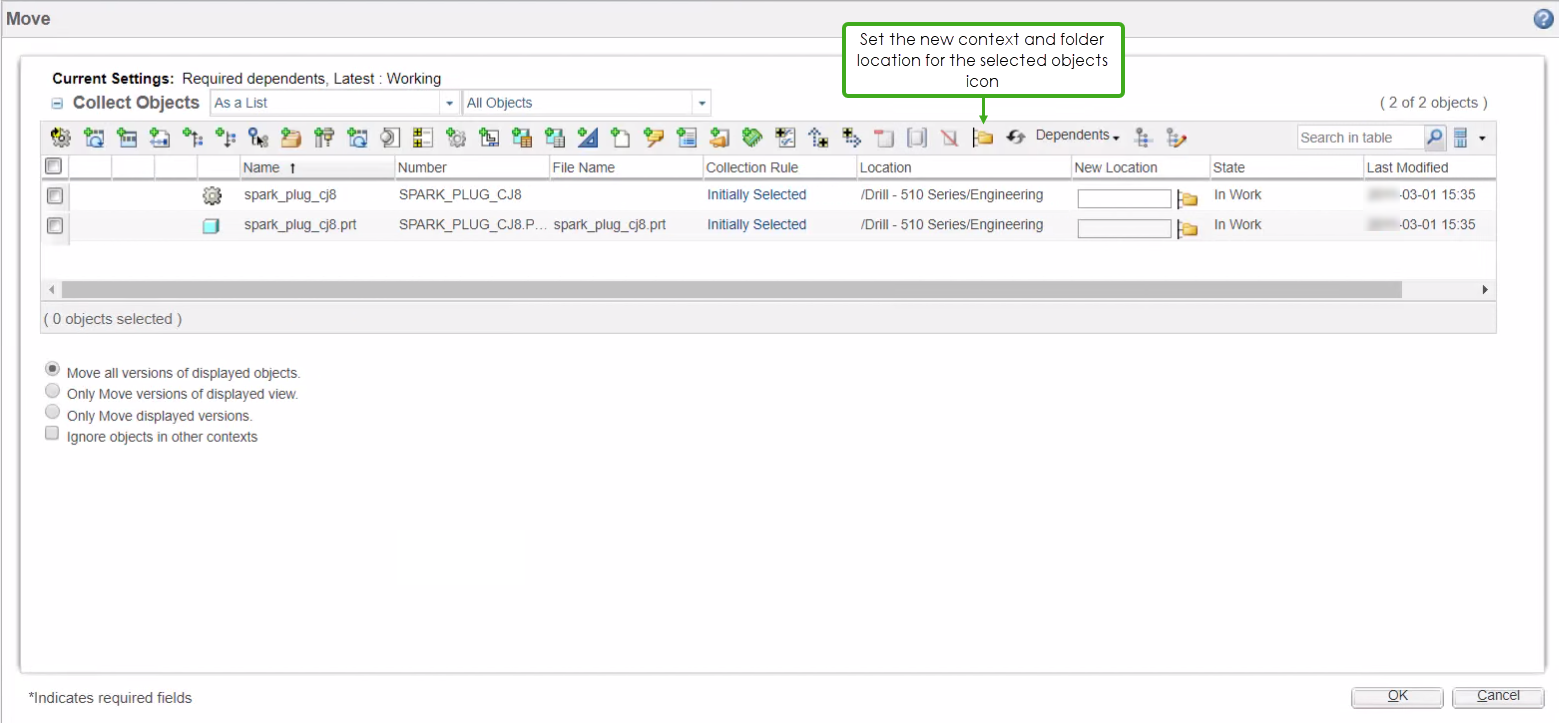Browse folders for spark_plug_cj8 new location
Screen dimensions: 1559x723
(x=1188, y=198)
